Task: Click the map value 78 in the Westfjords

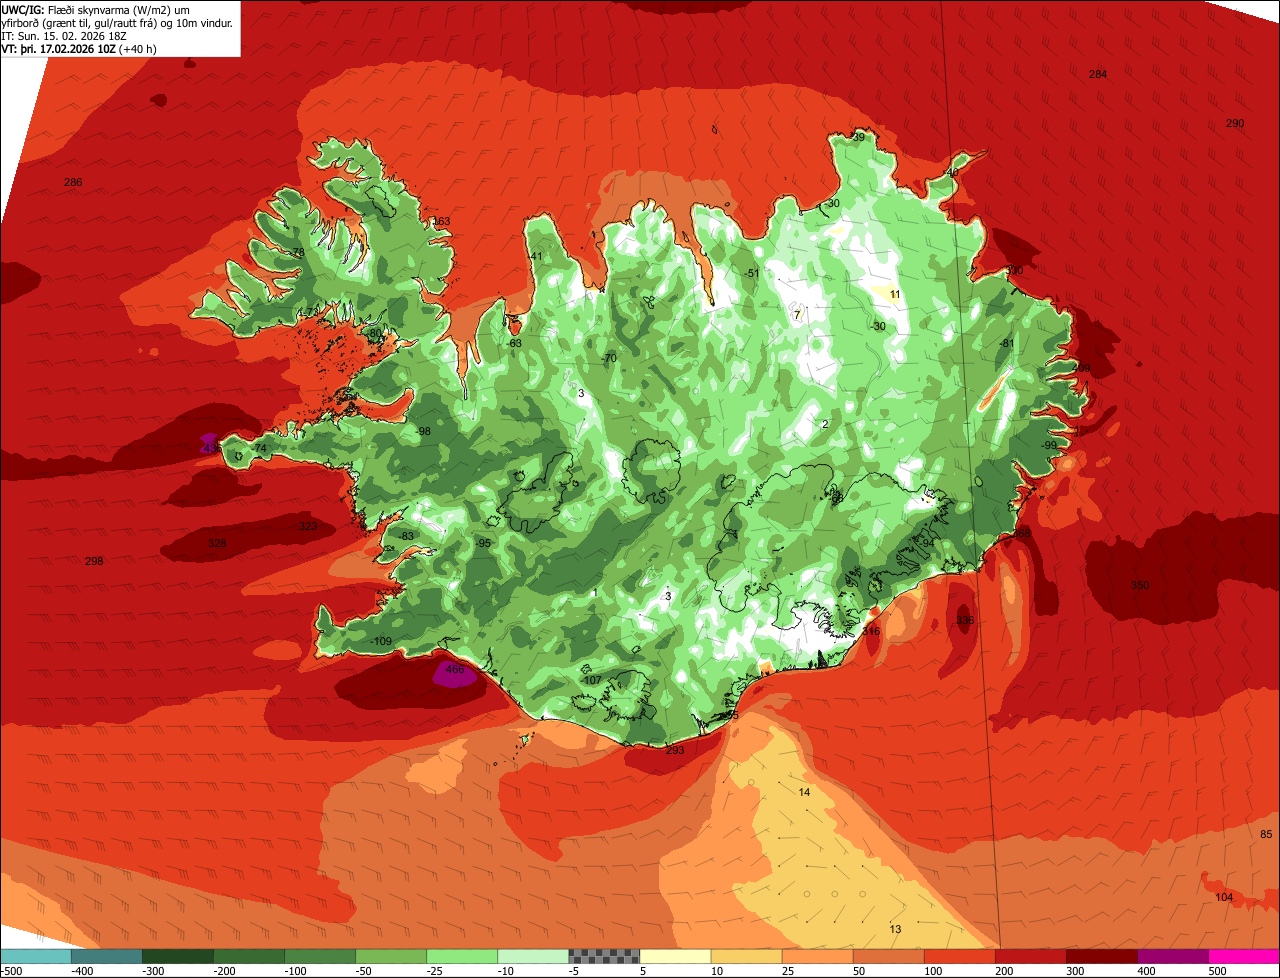Action: [x=297, y=252]
